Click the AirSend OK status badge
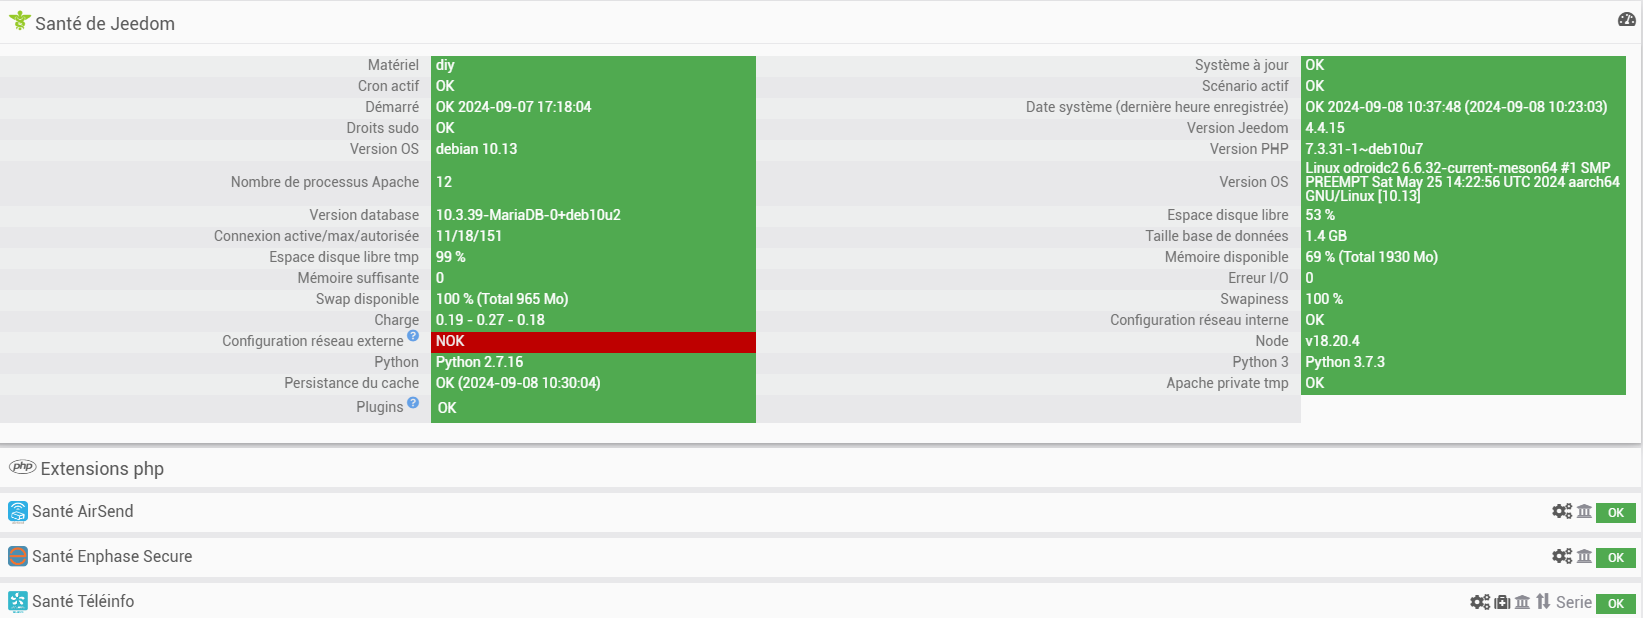This screenshot has height=618, width=1643. pos(1616,513)
